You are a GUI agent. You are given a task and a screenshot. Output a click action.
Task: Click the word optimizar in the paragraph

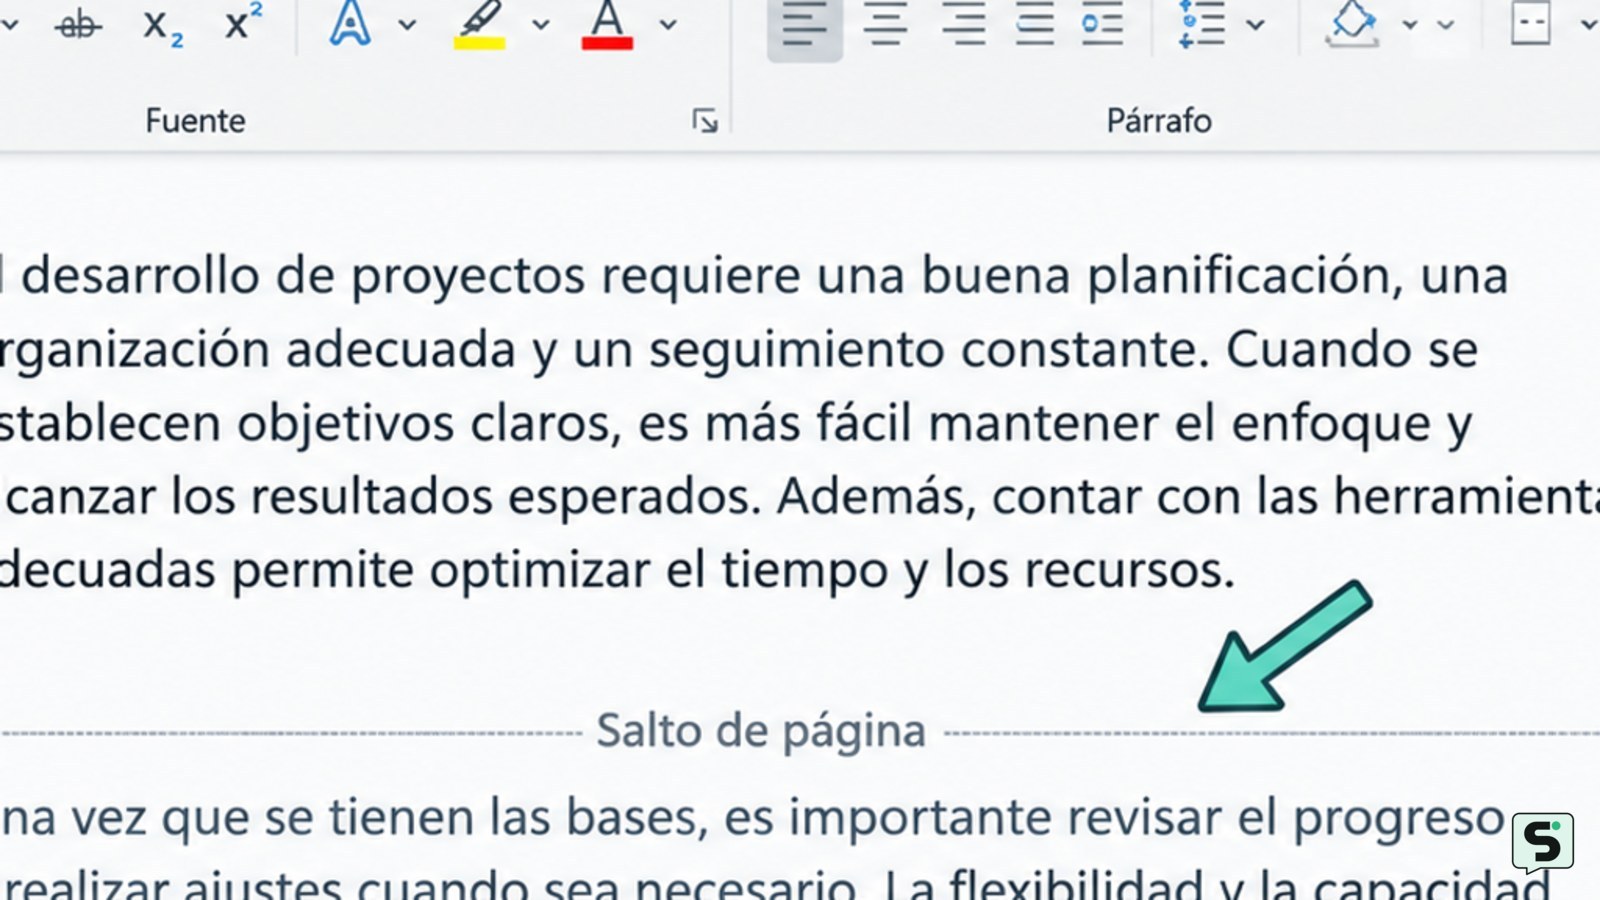pyautogui.click(x=540, y=571)
